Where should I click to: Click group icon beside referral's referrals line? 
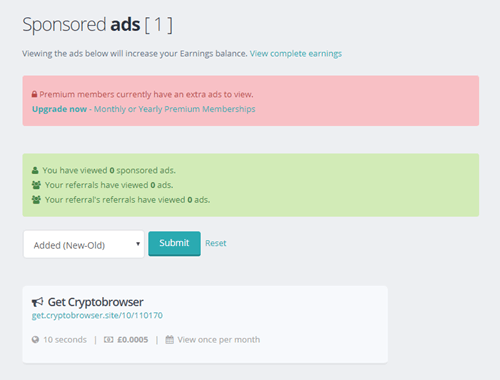(x=36, y=200)
